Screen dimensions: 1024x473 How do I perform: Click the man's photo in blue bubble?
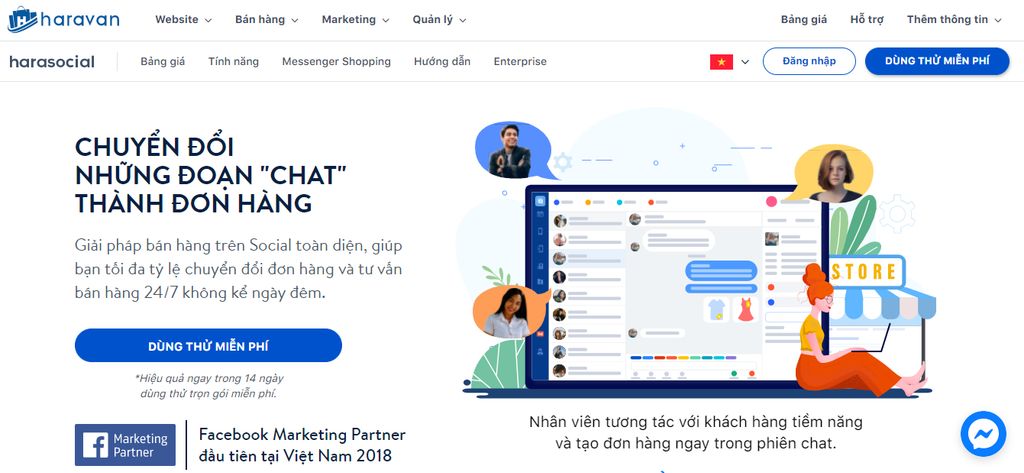511,151
